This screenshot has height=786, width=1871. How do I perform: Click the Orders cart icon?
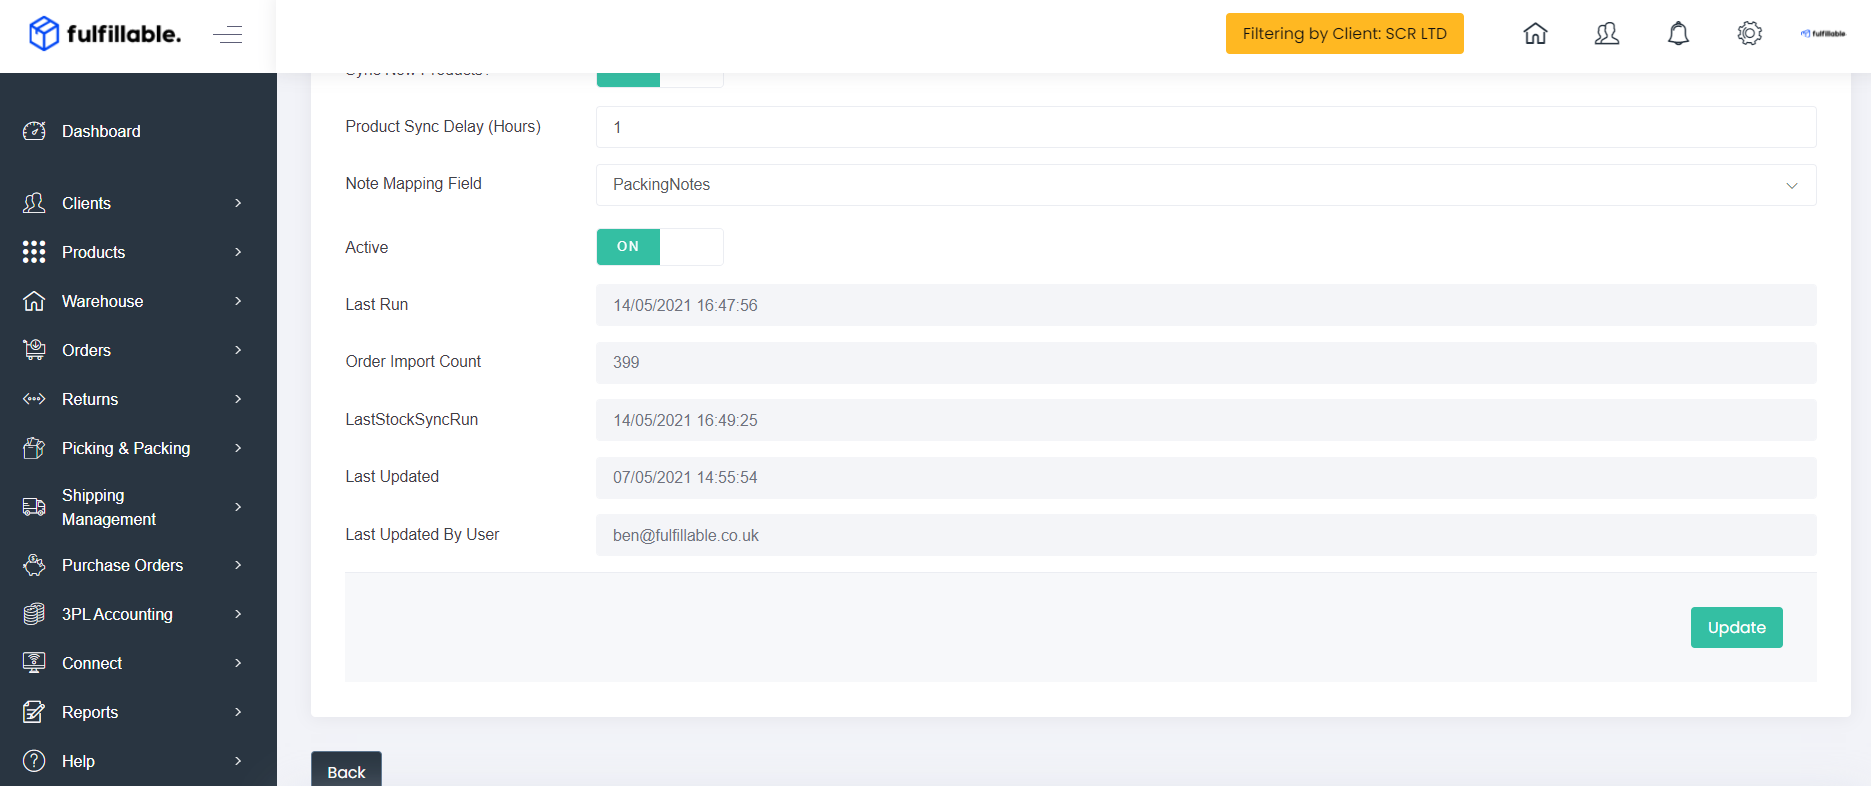(x=34, y=350)
